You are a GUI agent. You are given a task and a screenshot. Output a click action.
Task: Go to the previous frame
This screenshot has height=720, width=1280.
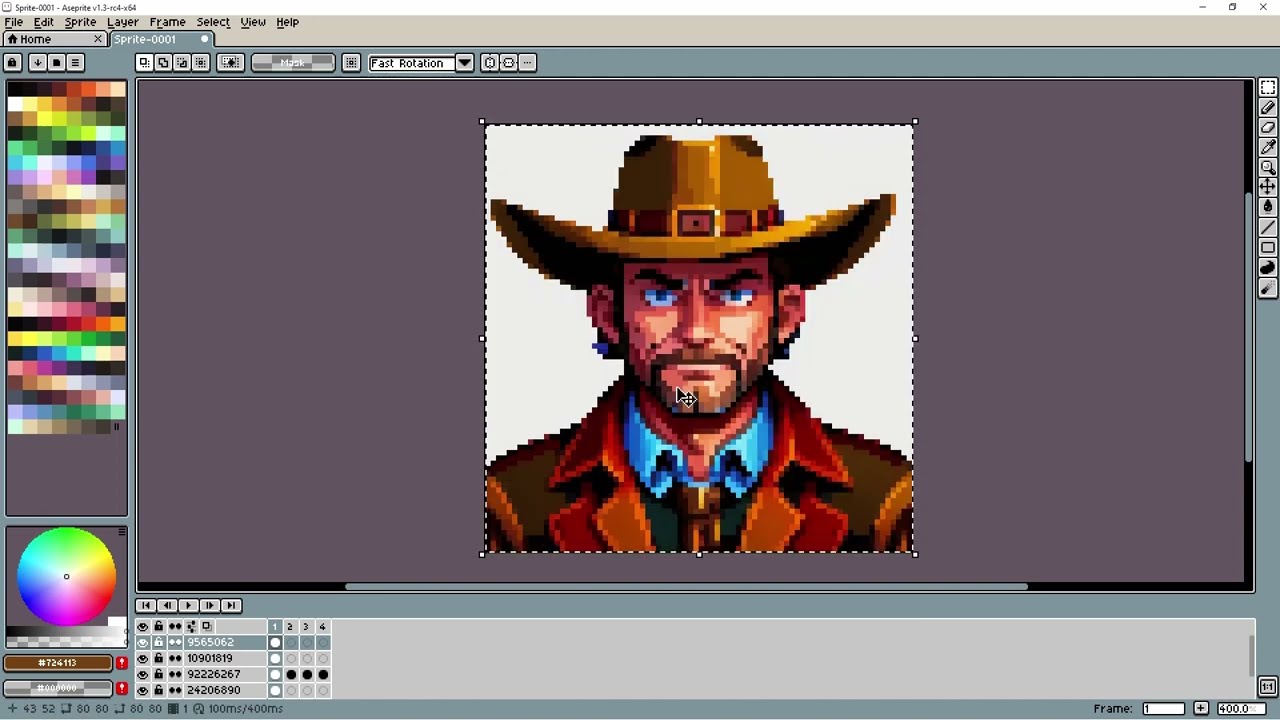coord(167,605)
